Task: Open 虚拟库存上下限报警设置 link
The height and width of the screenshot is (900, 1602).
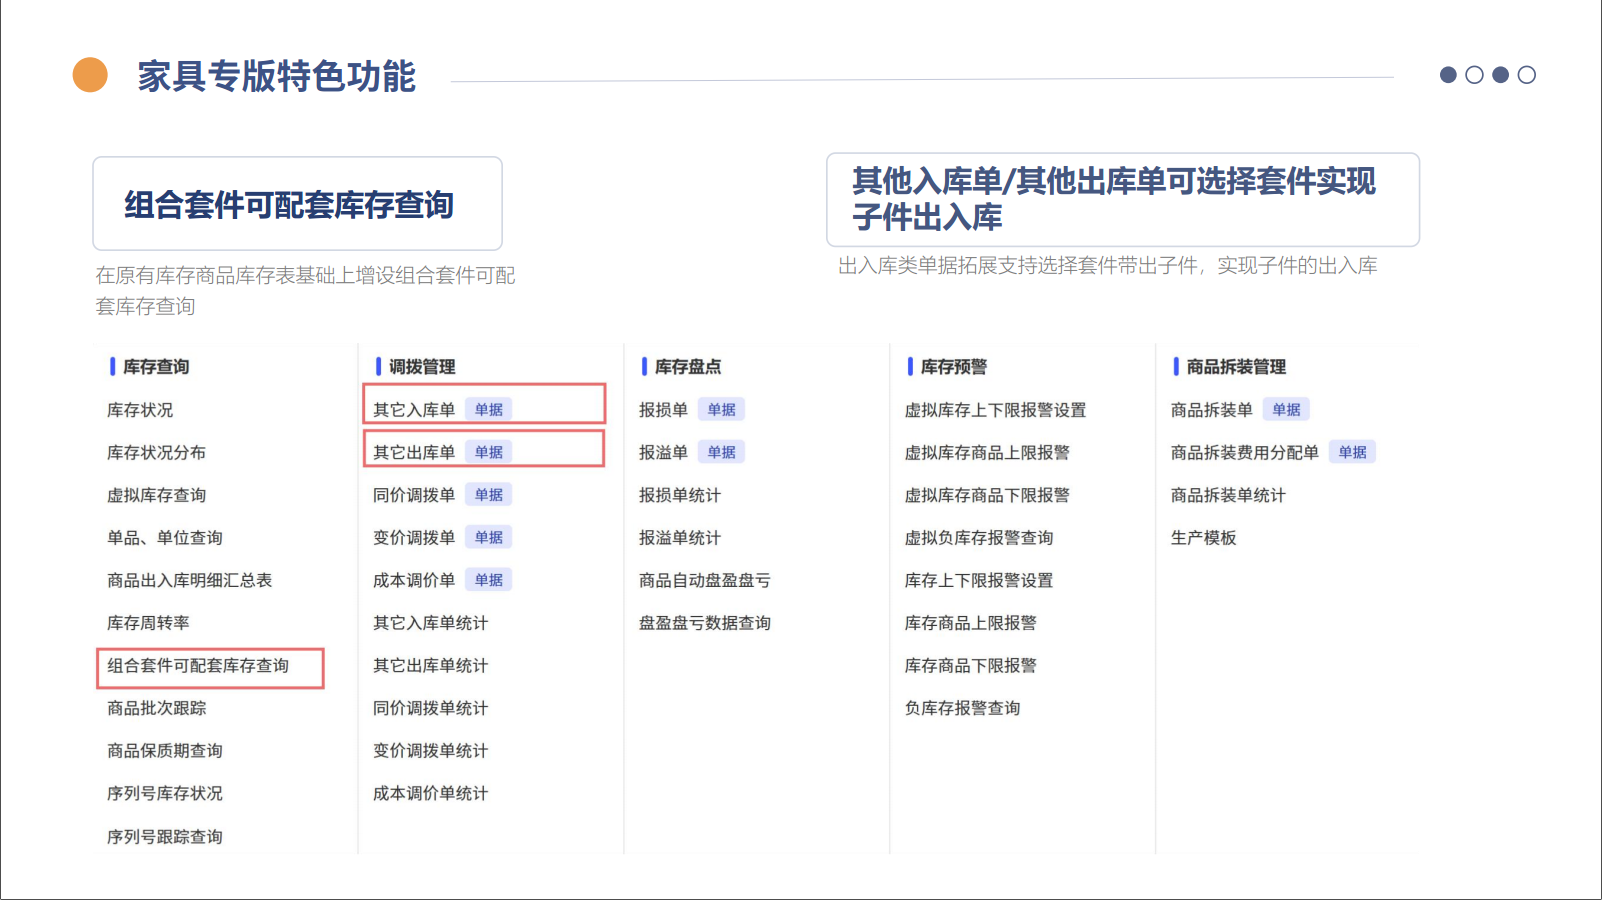Action: (995, 410)
